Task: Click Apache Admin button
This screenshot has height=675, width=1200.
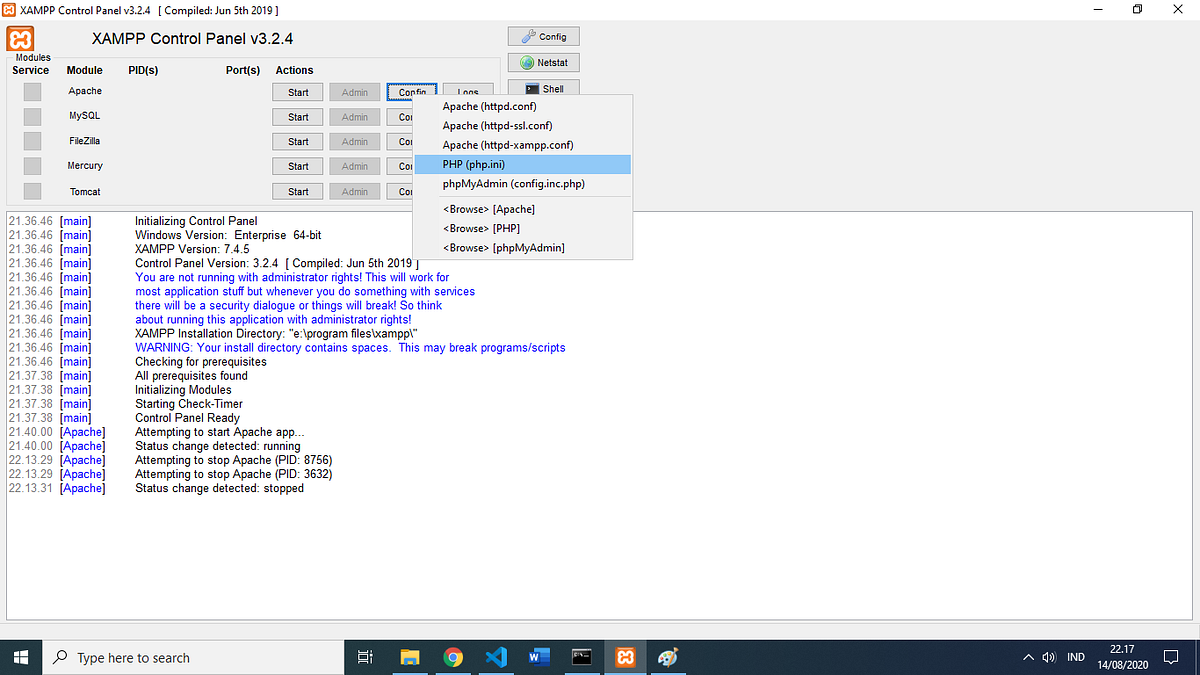Action: pos(355,92)
